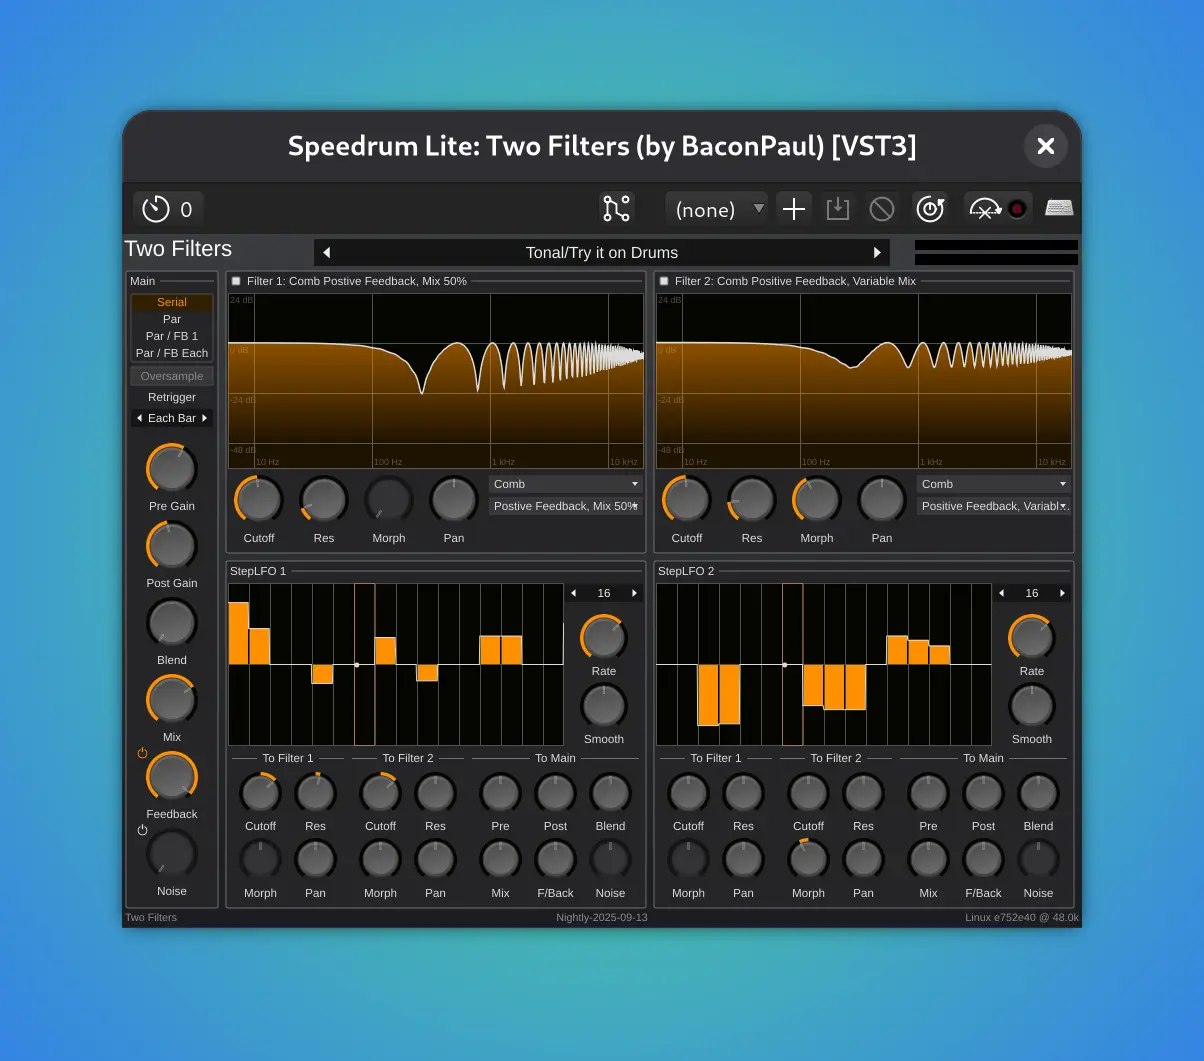
Task: Click Filter 1 Cutoff knob
Action: tap(259, 499)
